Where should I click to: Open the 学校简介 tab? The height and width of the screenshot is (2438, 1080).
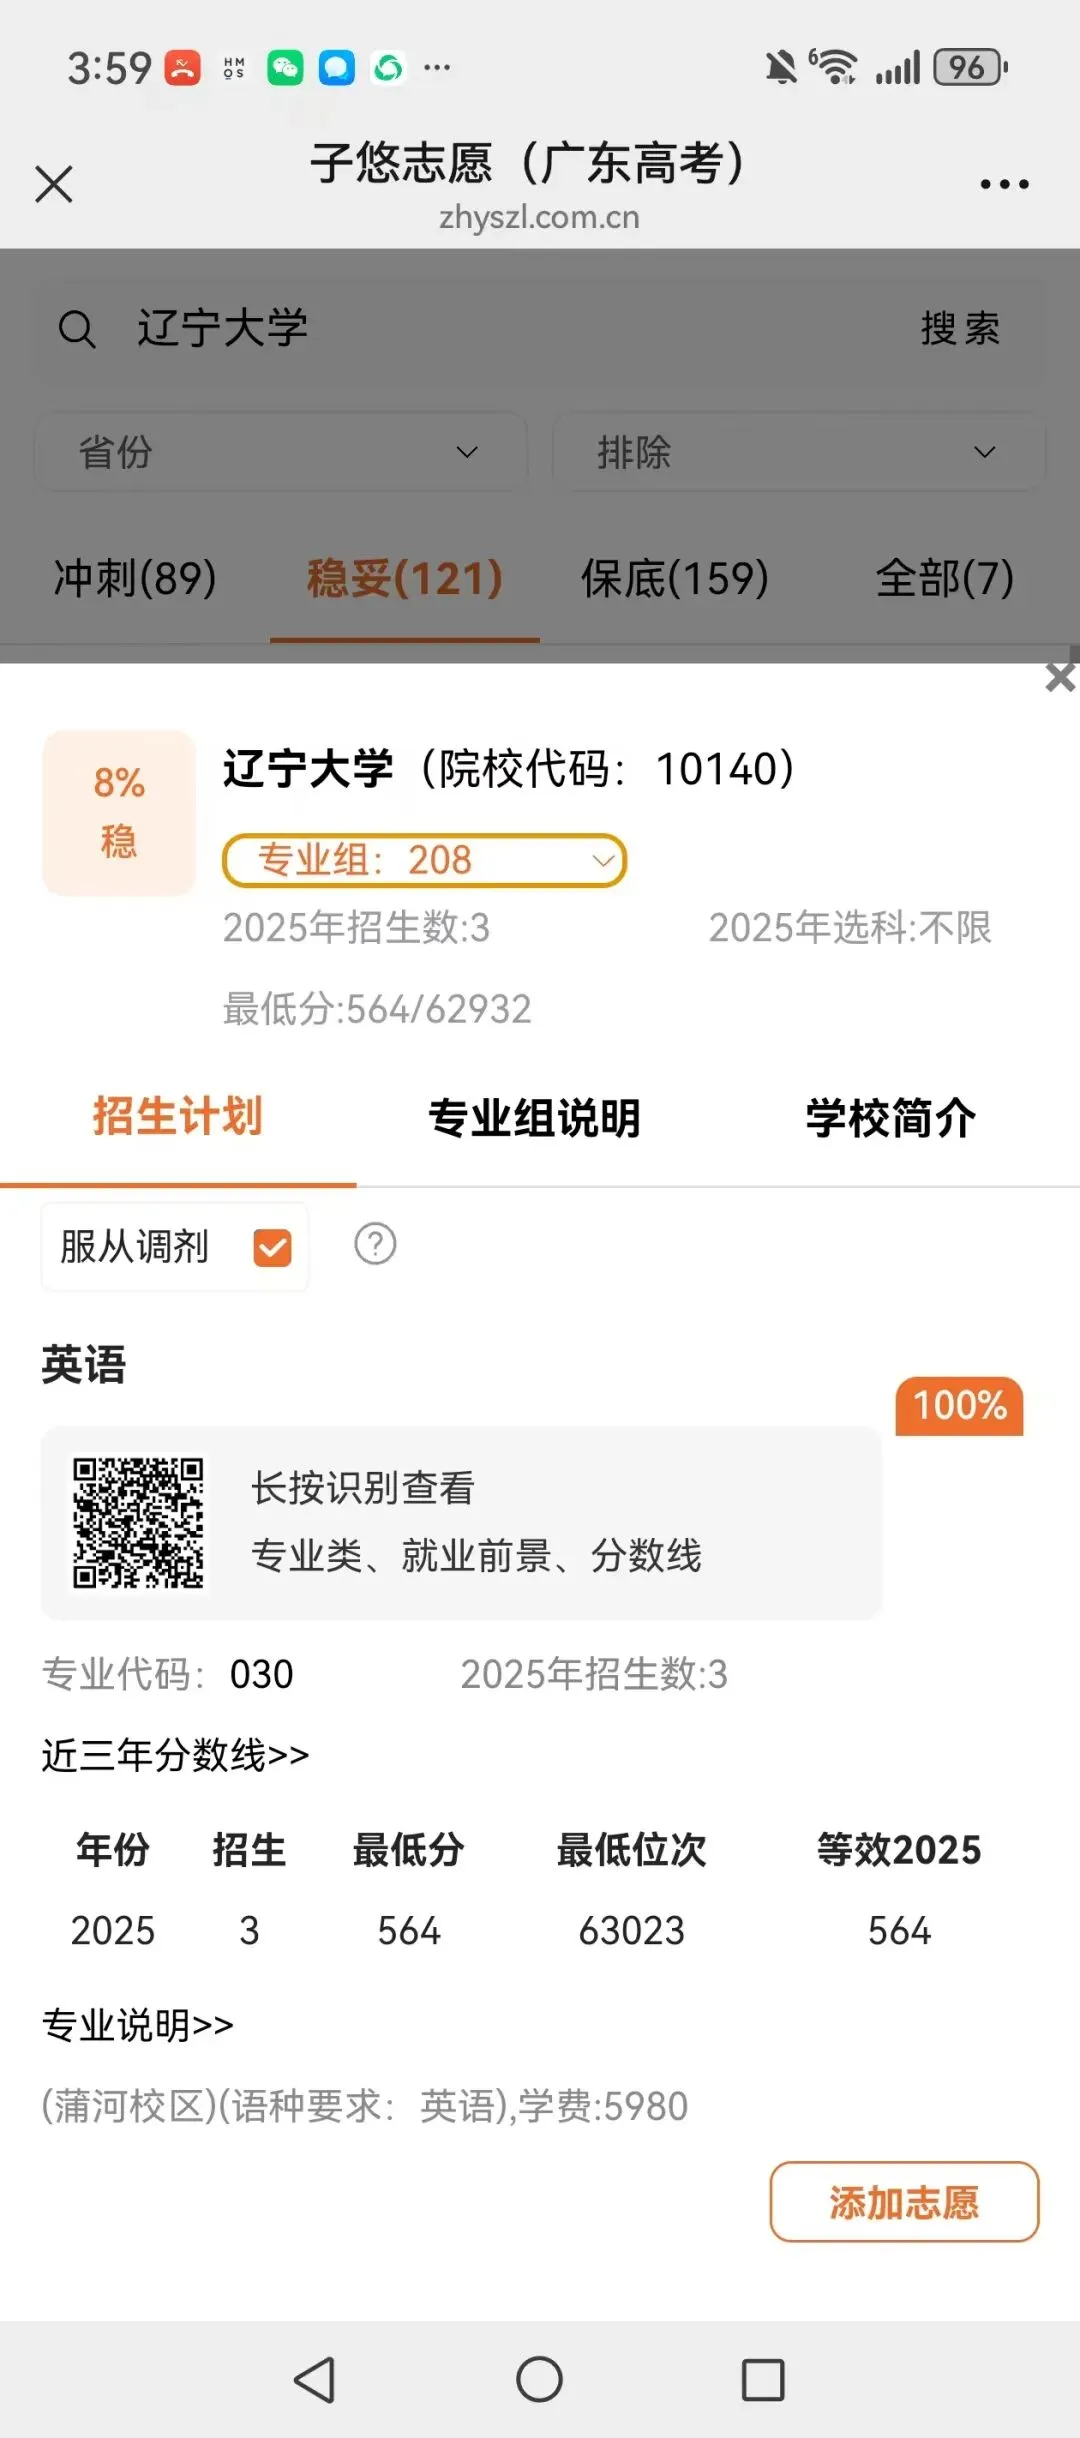pyautogui.click(x=890, y=1118)
